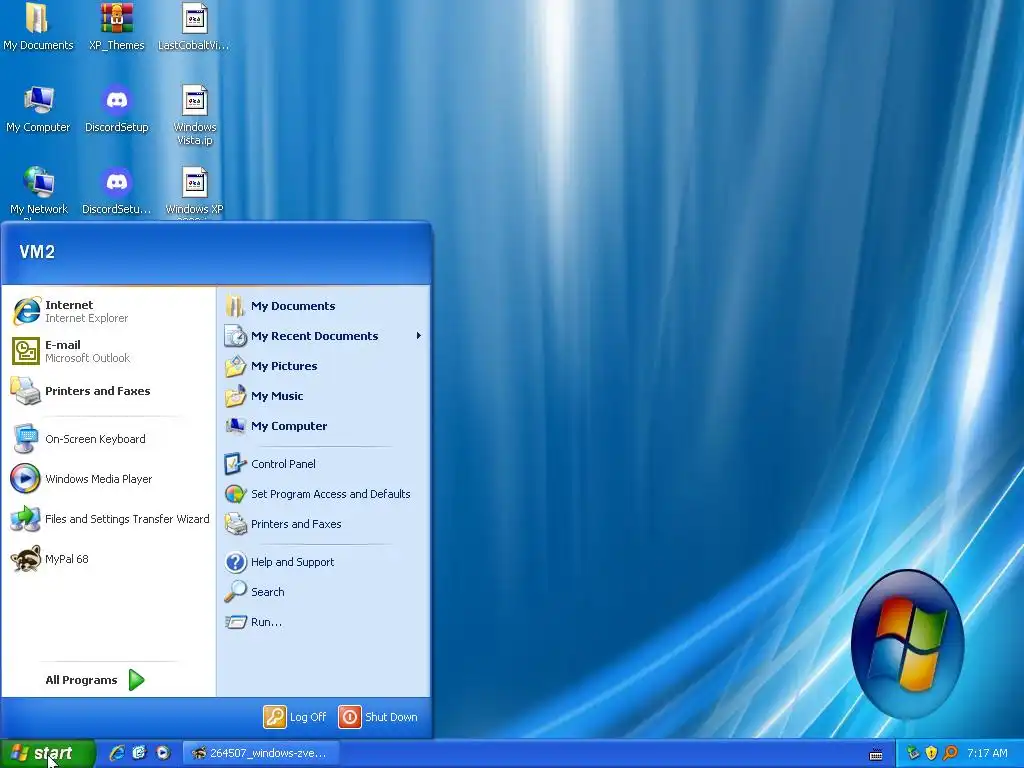The height and width of the screenshot is (768, 1024).
Task: Open Internet Explorer from the Start menu
Action: (x=108, y=311)
